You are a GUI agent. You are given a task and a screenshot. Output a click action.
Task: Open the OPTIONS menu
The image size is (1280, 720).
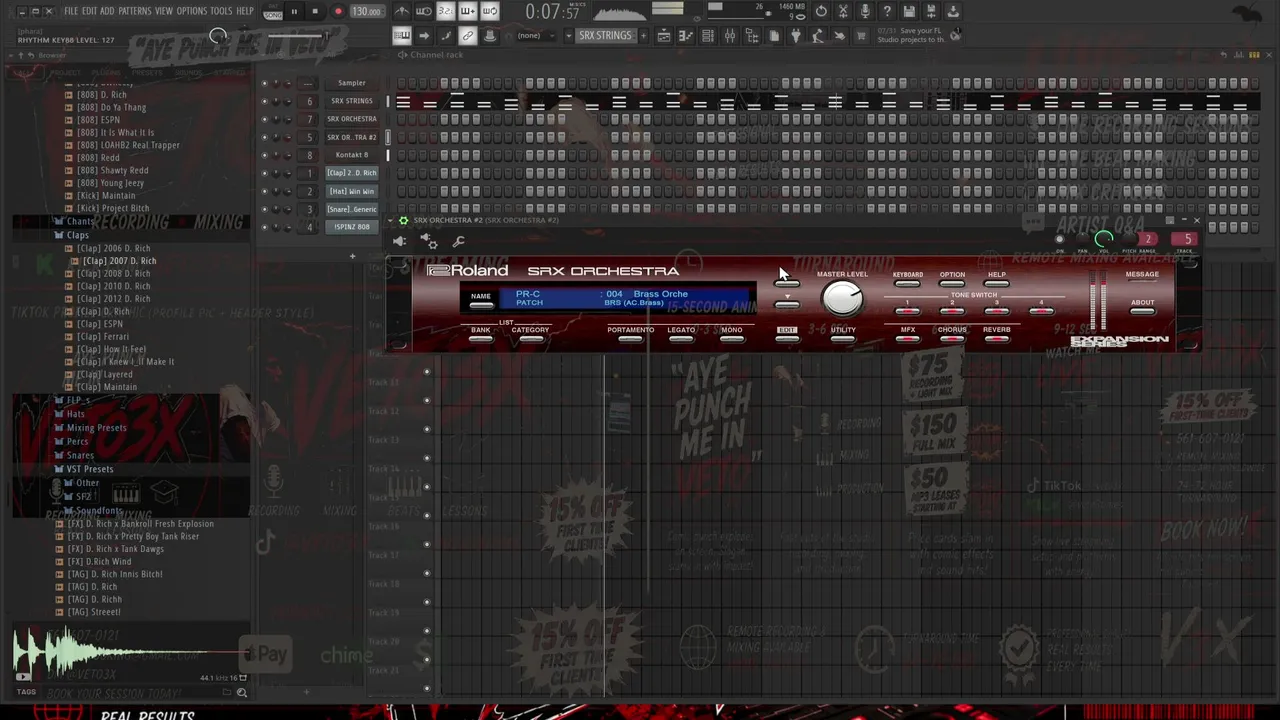(x=192, y=11)
